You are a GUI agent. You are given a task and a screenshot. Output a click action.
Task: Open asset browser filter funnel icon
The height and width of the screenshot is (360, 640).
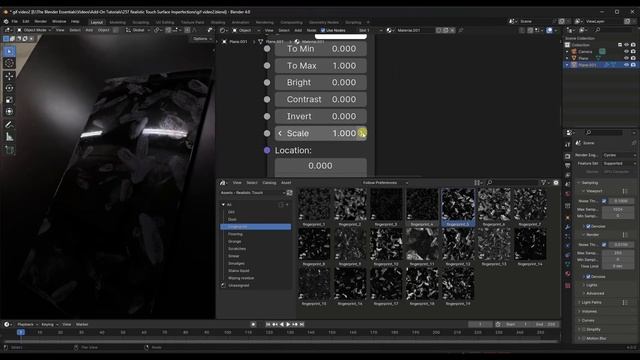coord(543,182)
